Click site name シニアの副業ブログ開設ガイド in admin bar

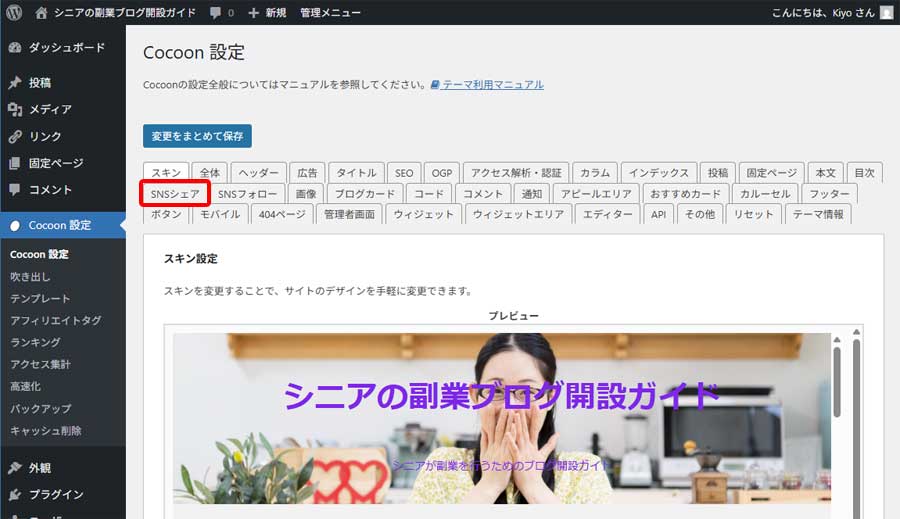(125, 13)
